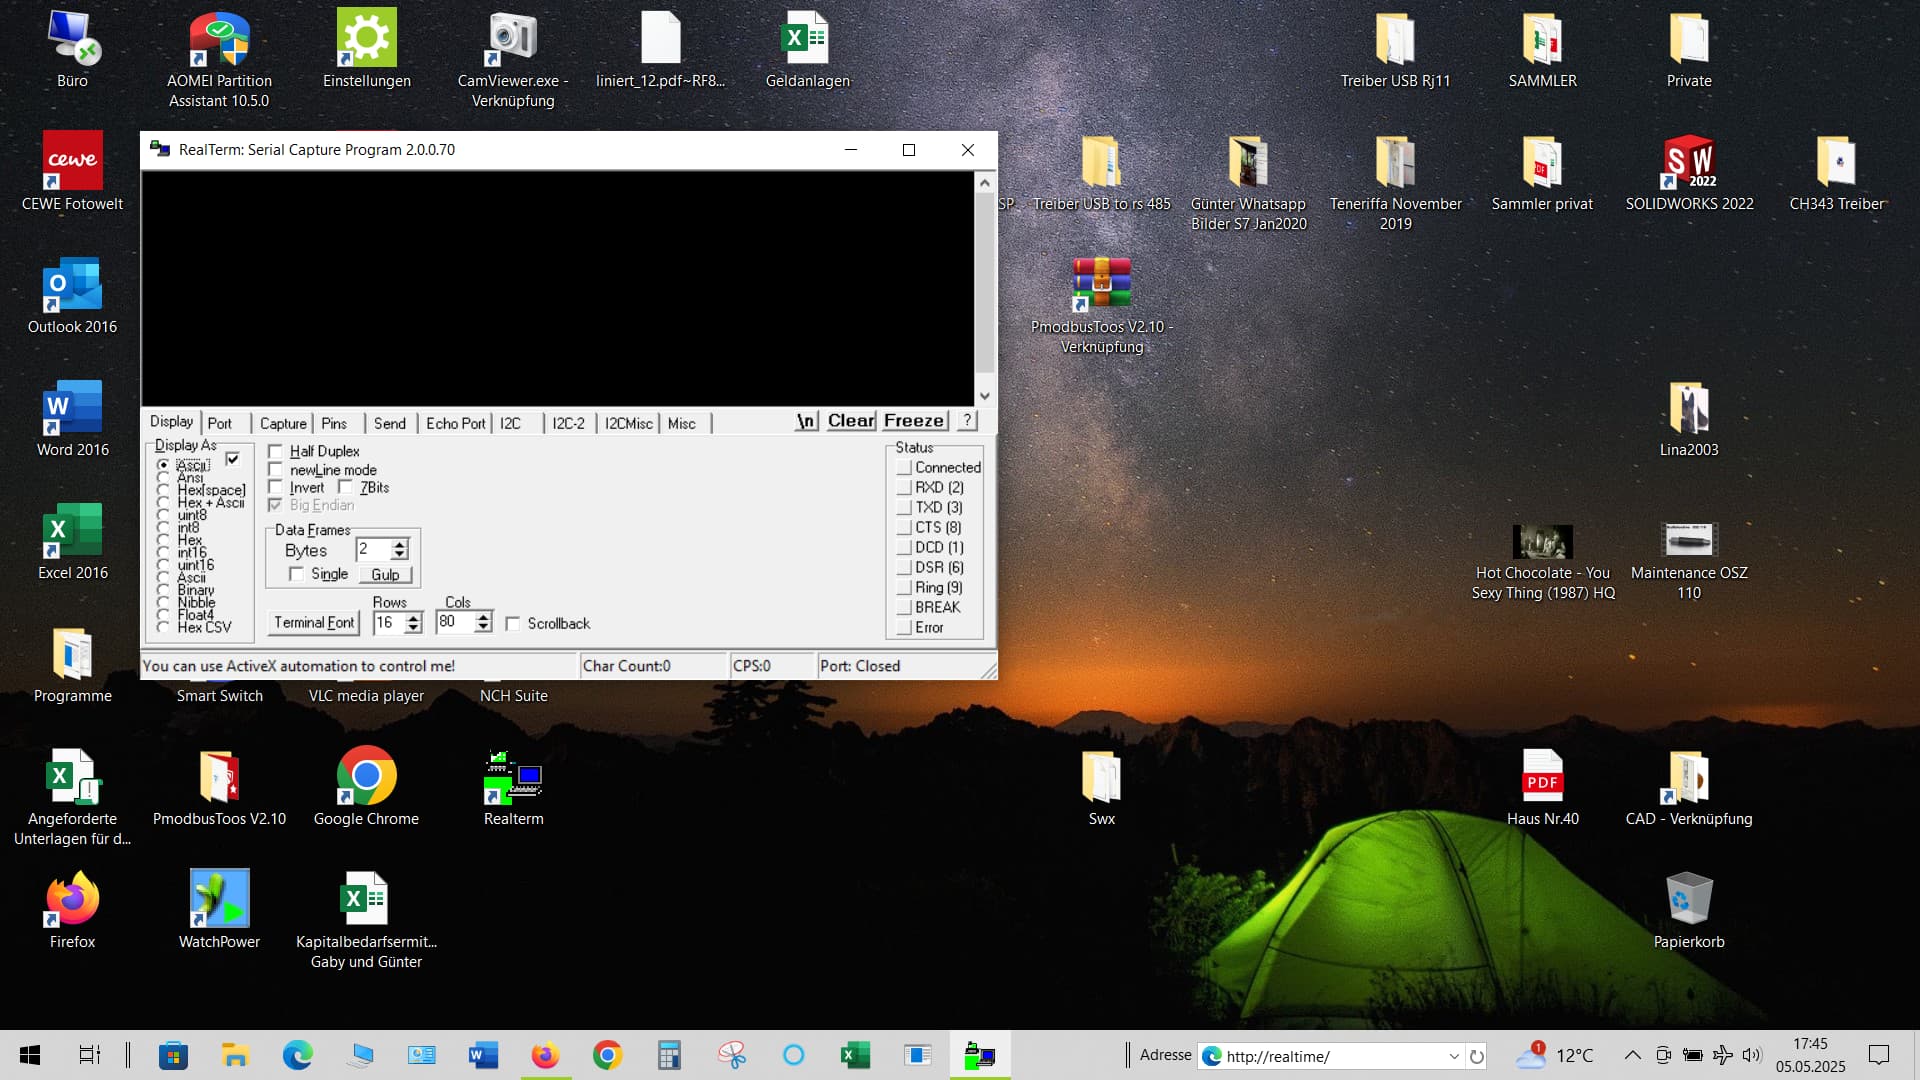Click the Freeze button
Image resolution: width=1920 pixels, height=1080 pixels.
click(x=914, y=421)
